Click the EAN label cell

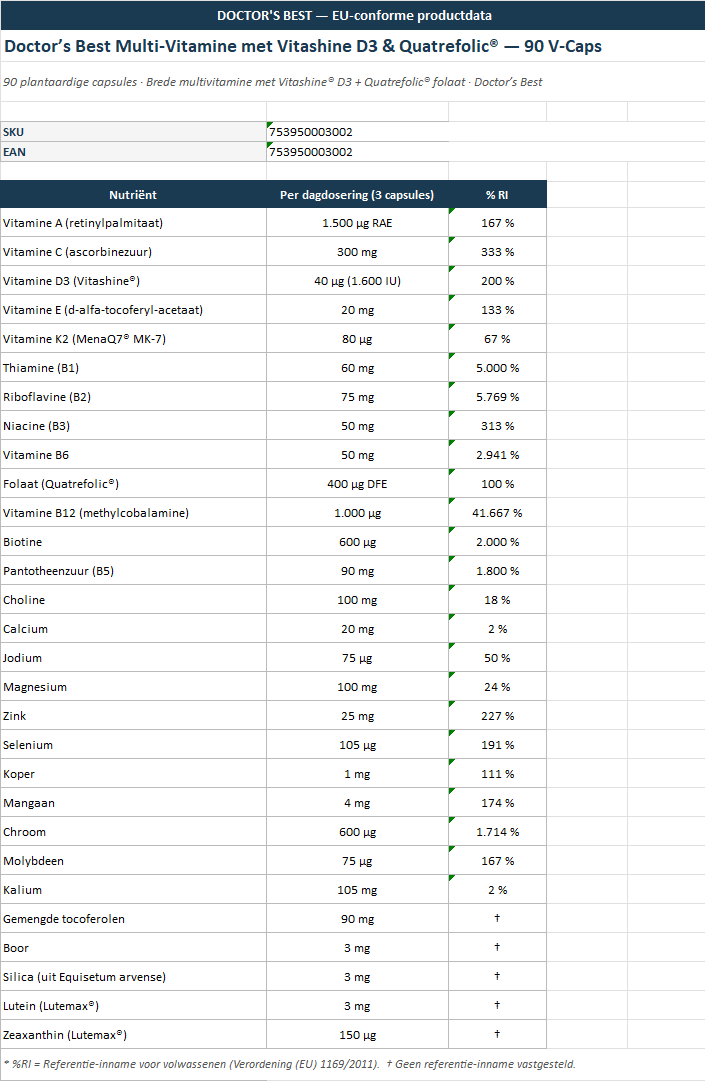tap(133, 152)
